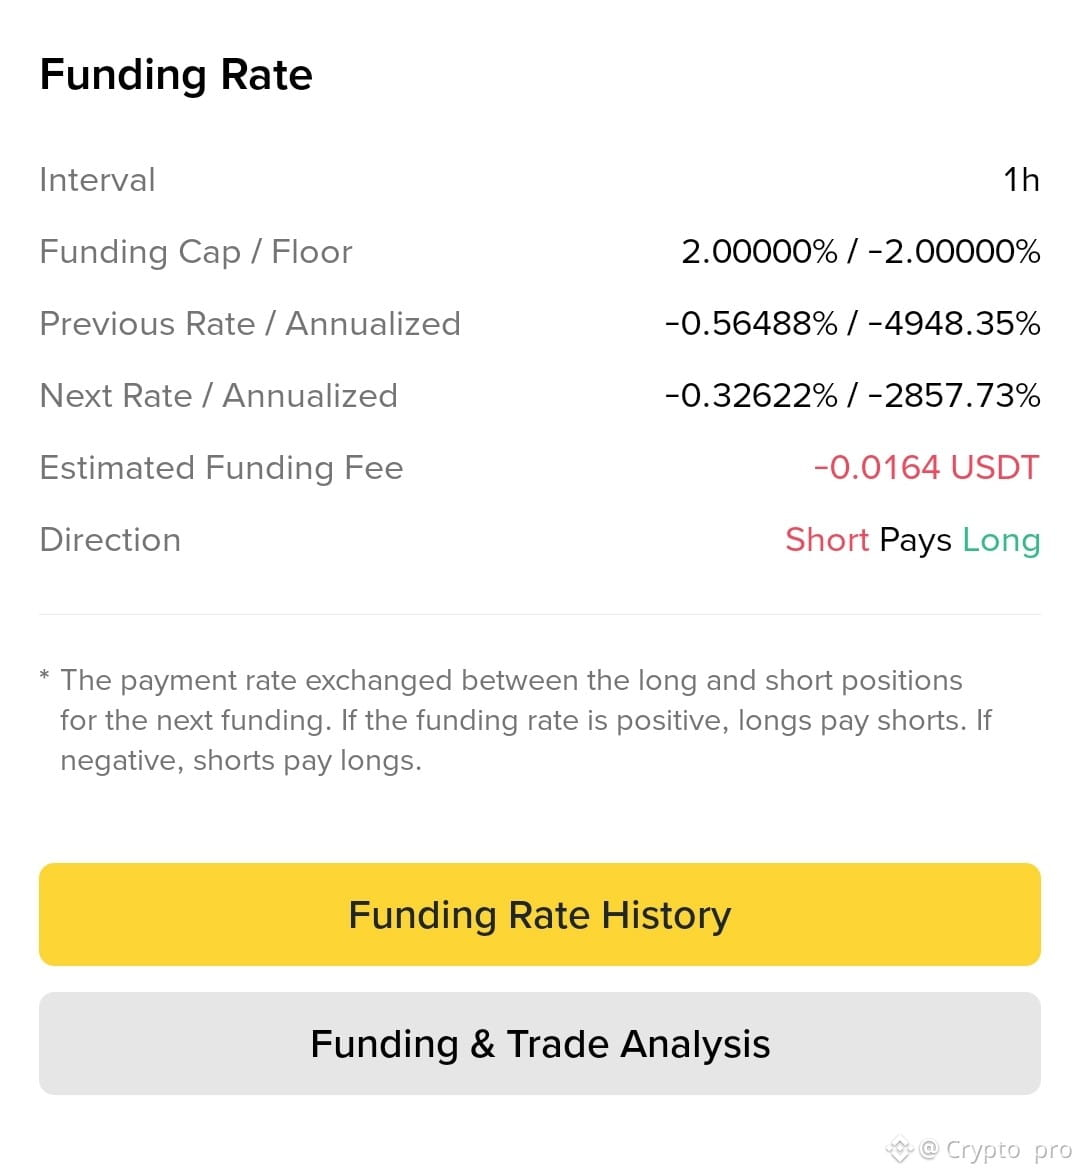
Task: Click the Funding Cap / Floor label
Action: click(195, 252)
